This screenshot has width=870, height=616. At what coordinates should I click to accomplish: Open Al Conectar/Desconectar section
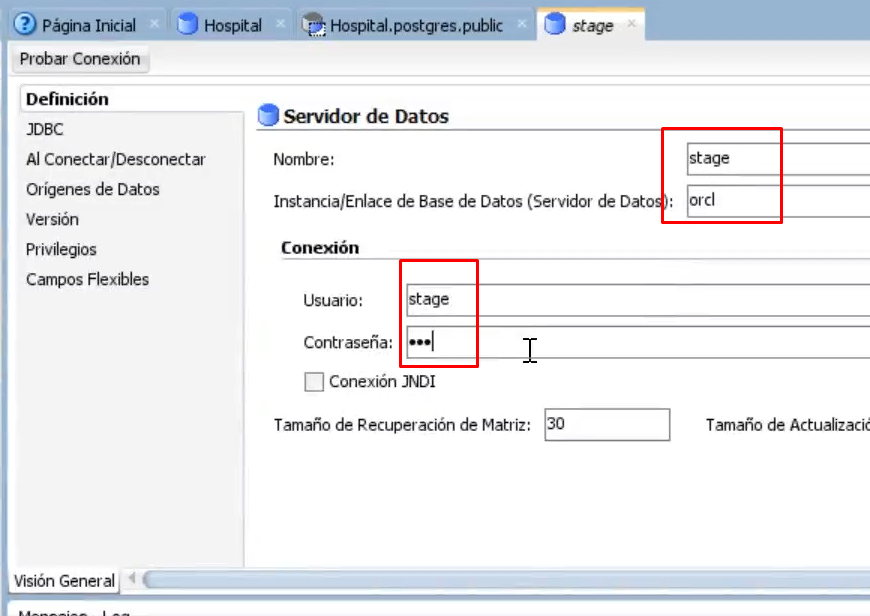coord(115,159)
